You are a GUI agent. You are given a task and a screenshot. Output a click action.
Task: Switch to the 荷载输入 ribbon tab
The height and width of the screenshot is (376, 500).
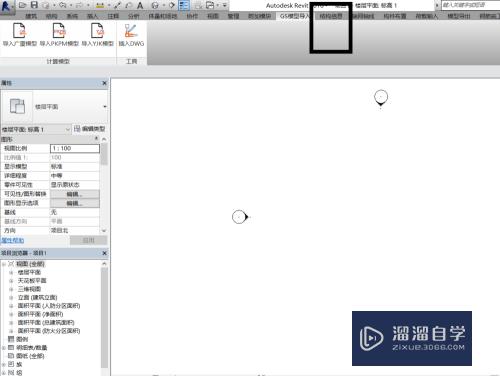[x=427, y=16]
